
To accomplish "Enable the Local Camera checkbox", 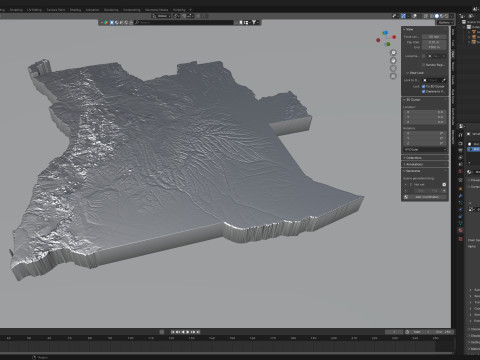I will click(x=424, y=56).
